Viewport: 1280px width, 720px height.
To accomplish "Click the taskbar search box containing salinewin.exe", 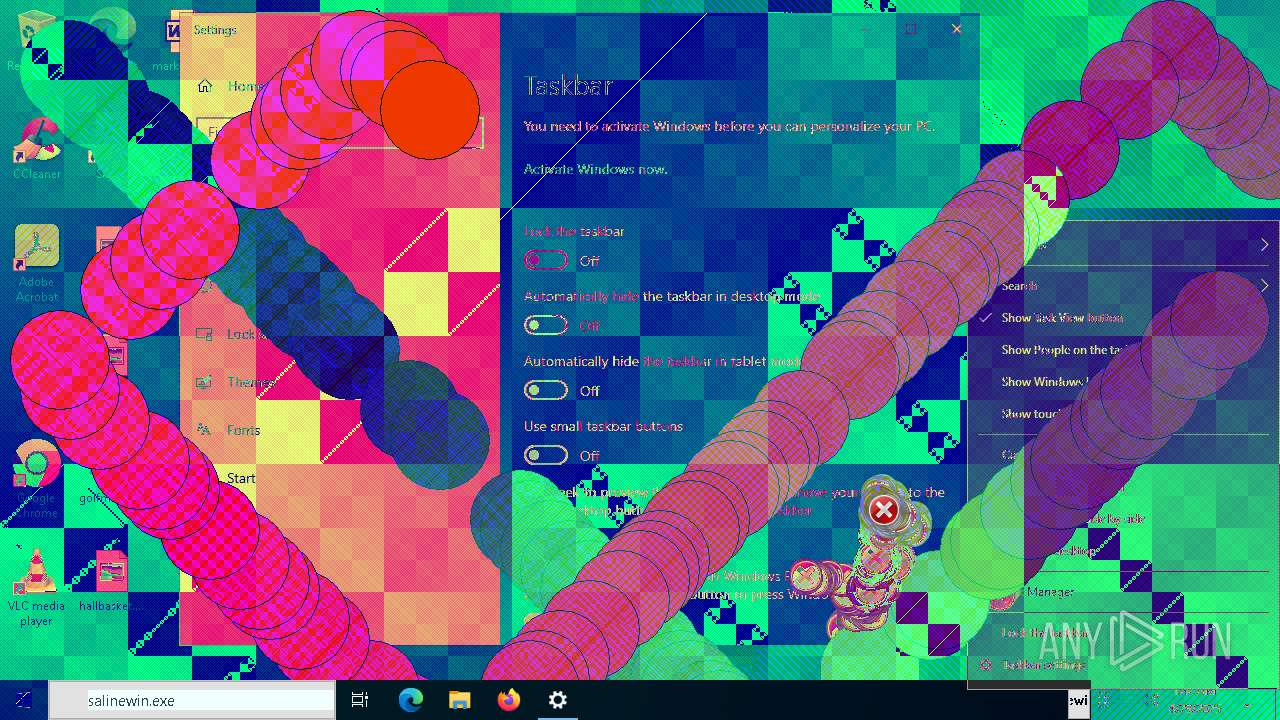I will pos(193,700).
